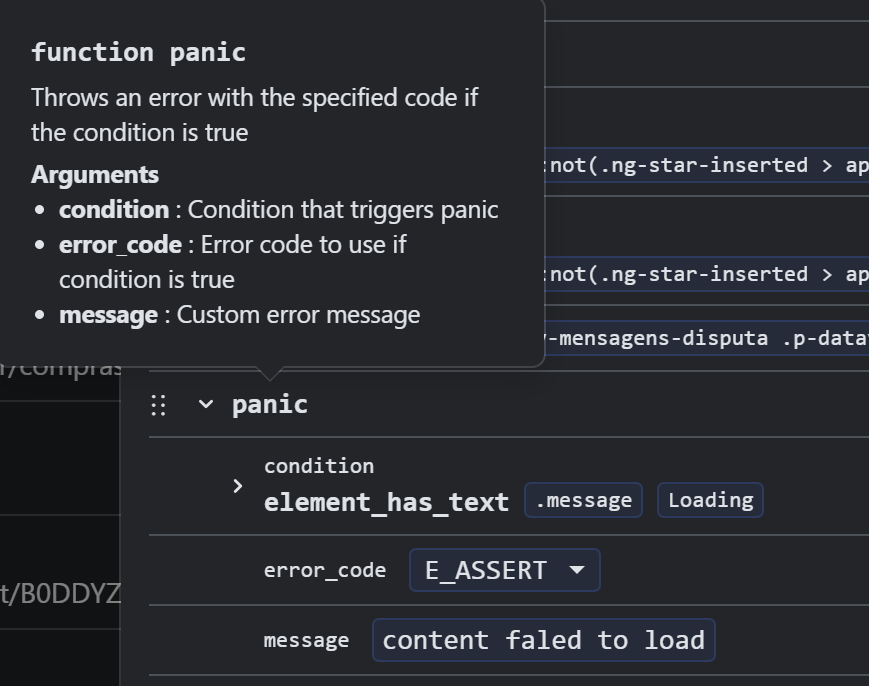This screenshot has height=686, width=869.
Task: Expand the condition argument arrow
Action: coord(238,486)
